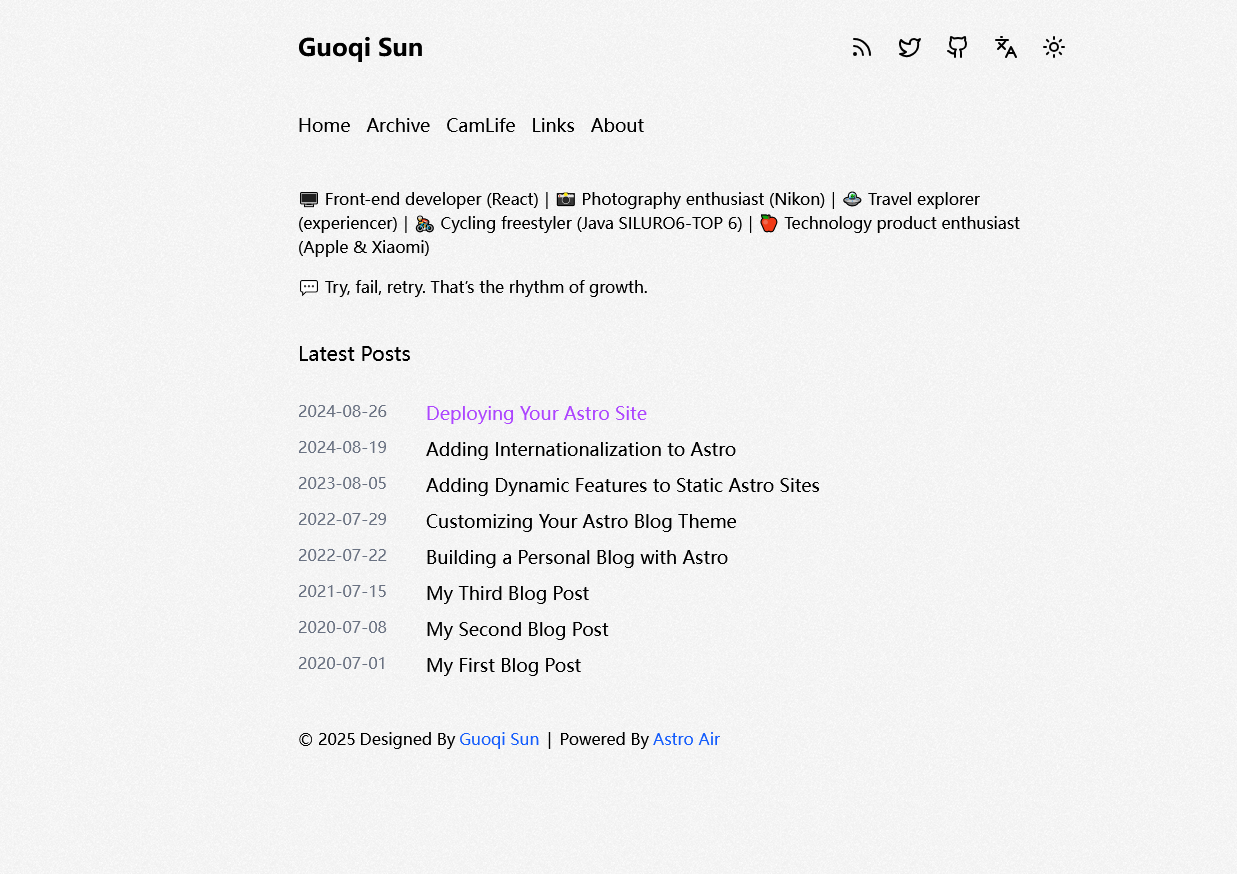
Task: Follow the Astro Air footer link
Action: pos(686,739)
